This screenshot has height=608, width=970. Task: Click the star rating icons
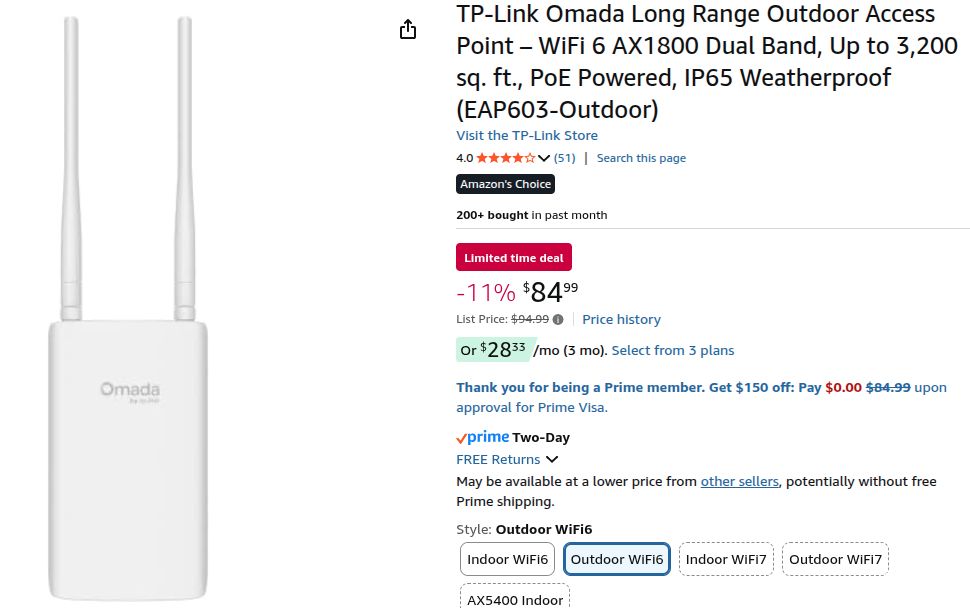click(505, 158)
